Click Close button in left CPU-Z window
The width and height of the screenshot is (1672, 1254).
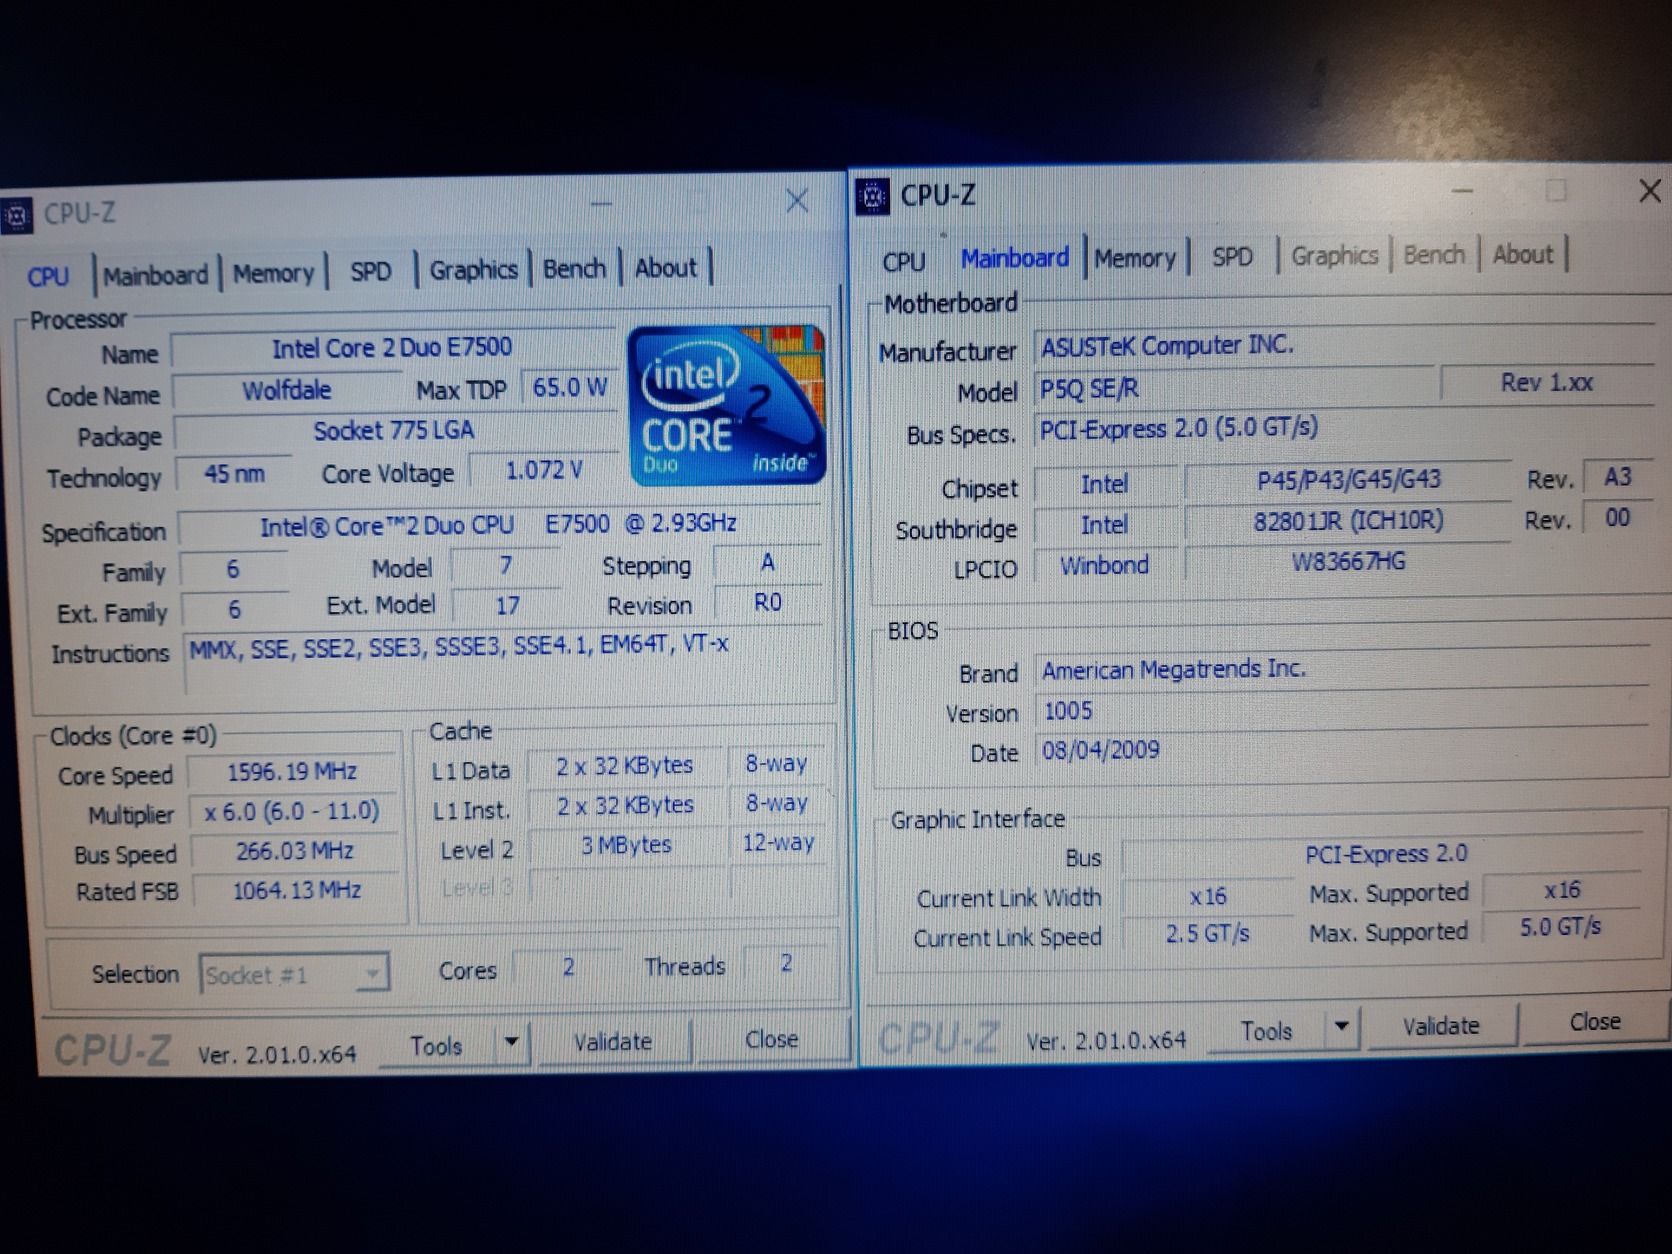click(771, 1039)
